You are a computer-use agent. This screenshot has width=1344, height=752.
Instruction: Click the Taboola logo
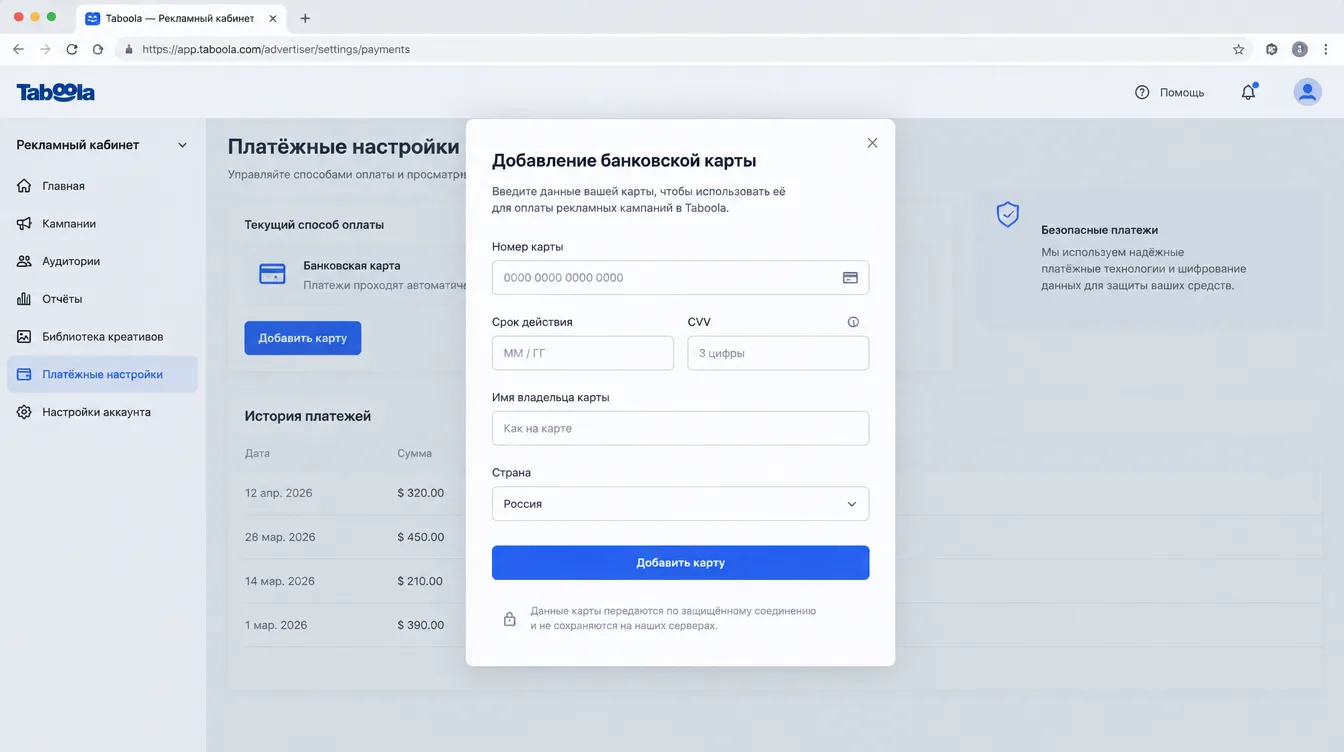click(x=56, y=92)
